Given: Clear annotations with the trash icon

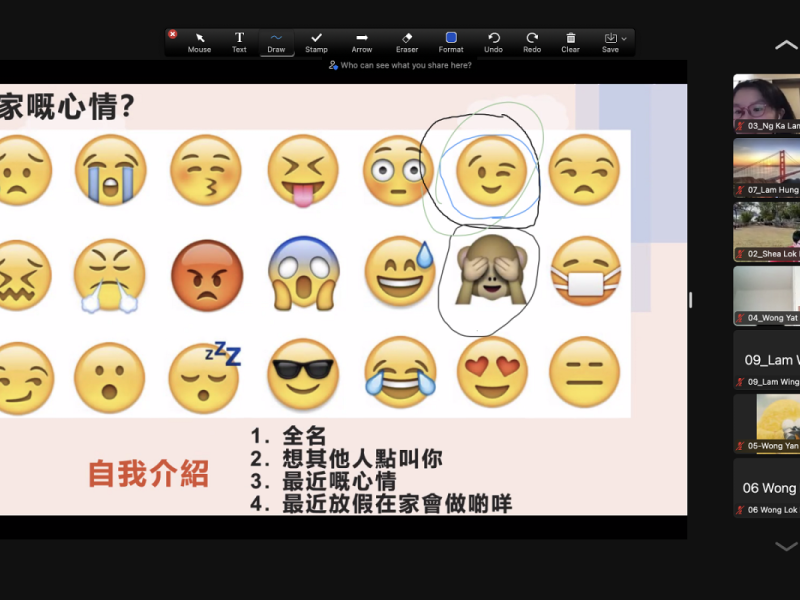Looking at the screenshot, I should click(x=570, y=42).
